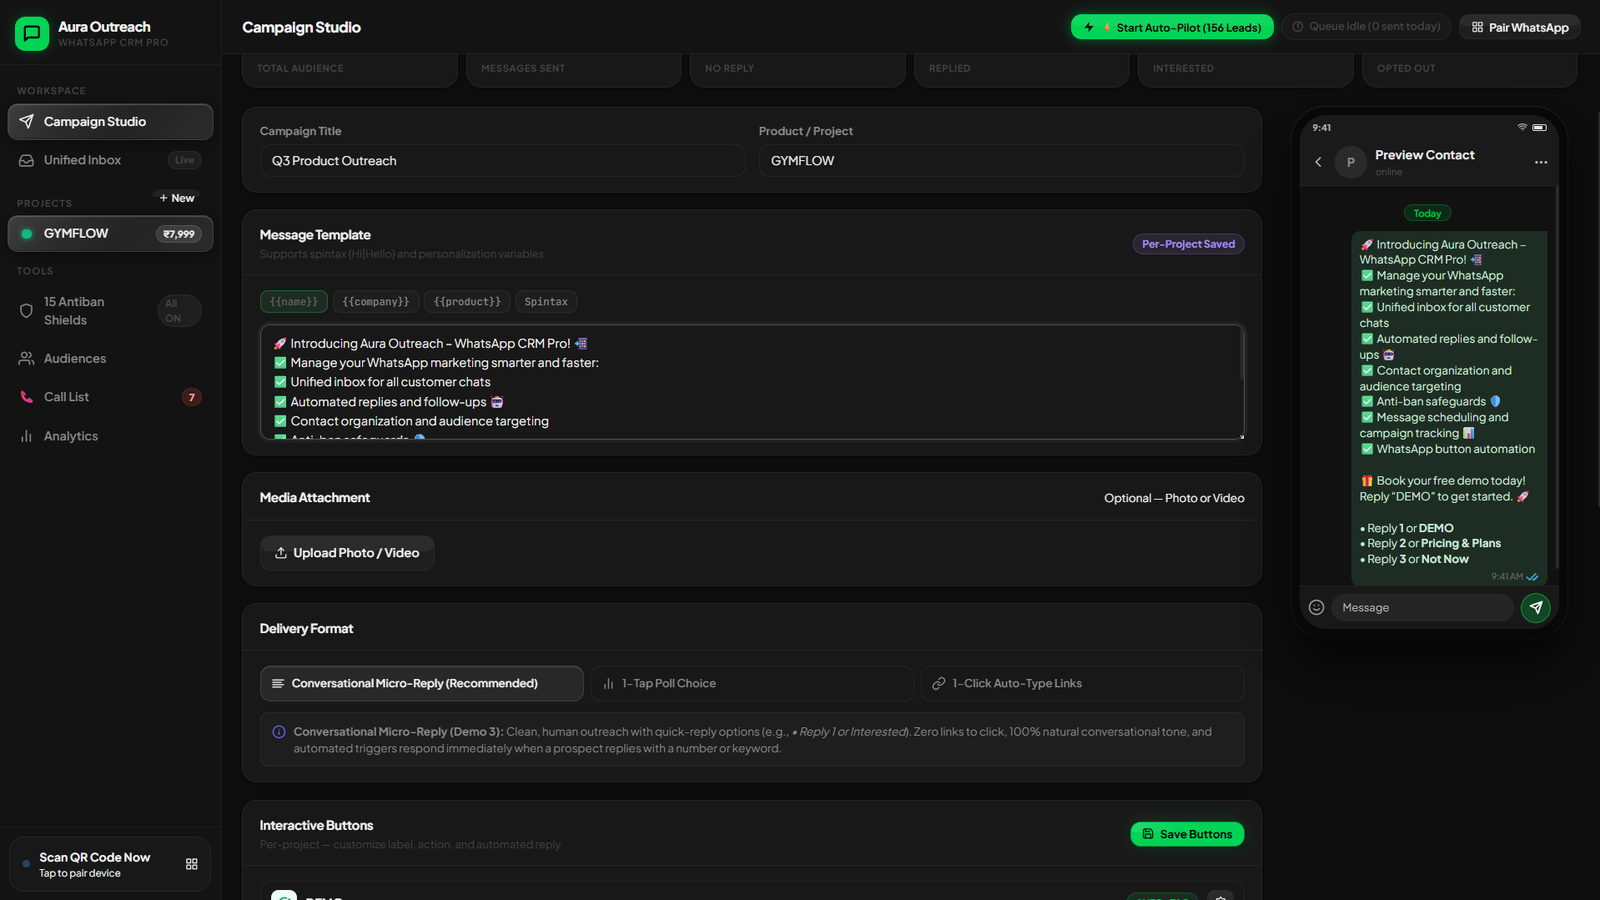
Task: Click Upload Photo / Video button
Action: (347, 553)
